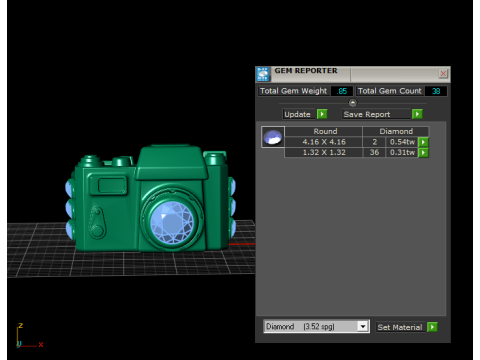Screen dimensions: 480x360
Task: Click quantity 36 cell
Action: tap(374, 153)
